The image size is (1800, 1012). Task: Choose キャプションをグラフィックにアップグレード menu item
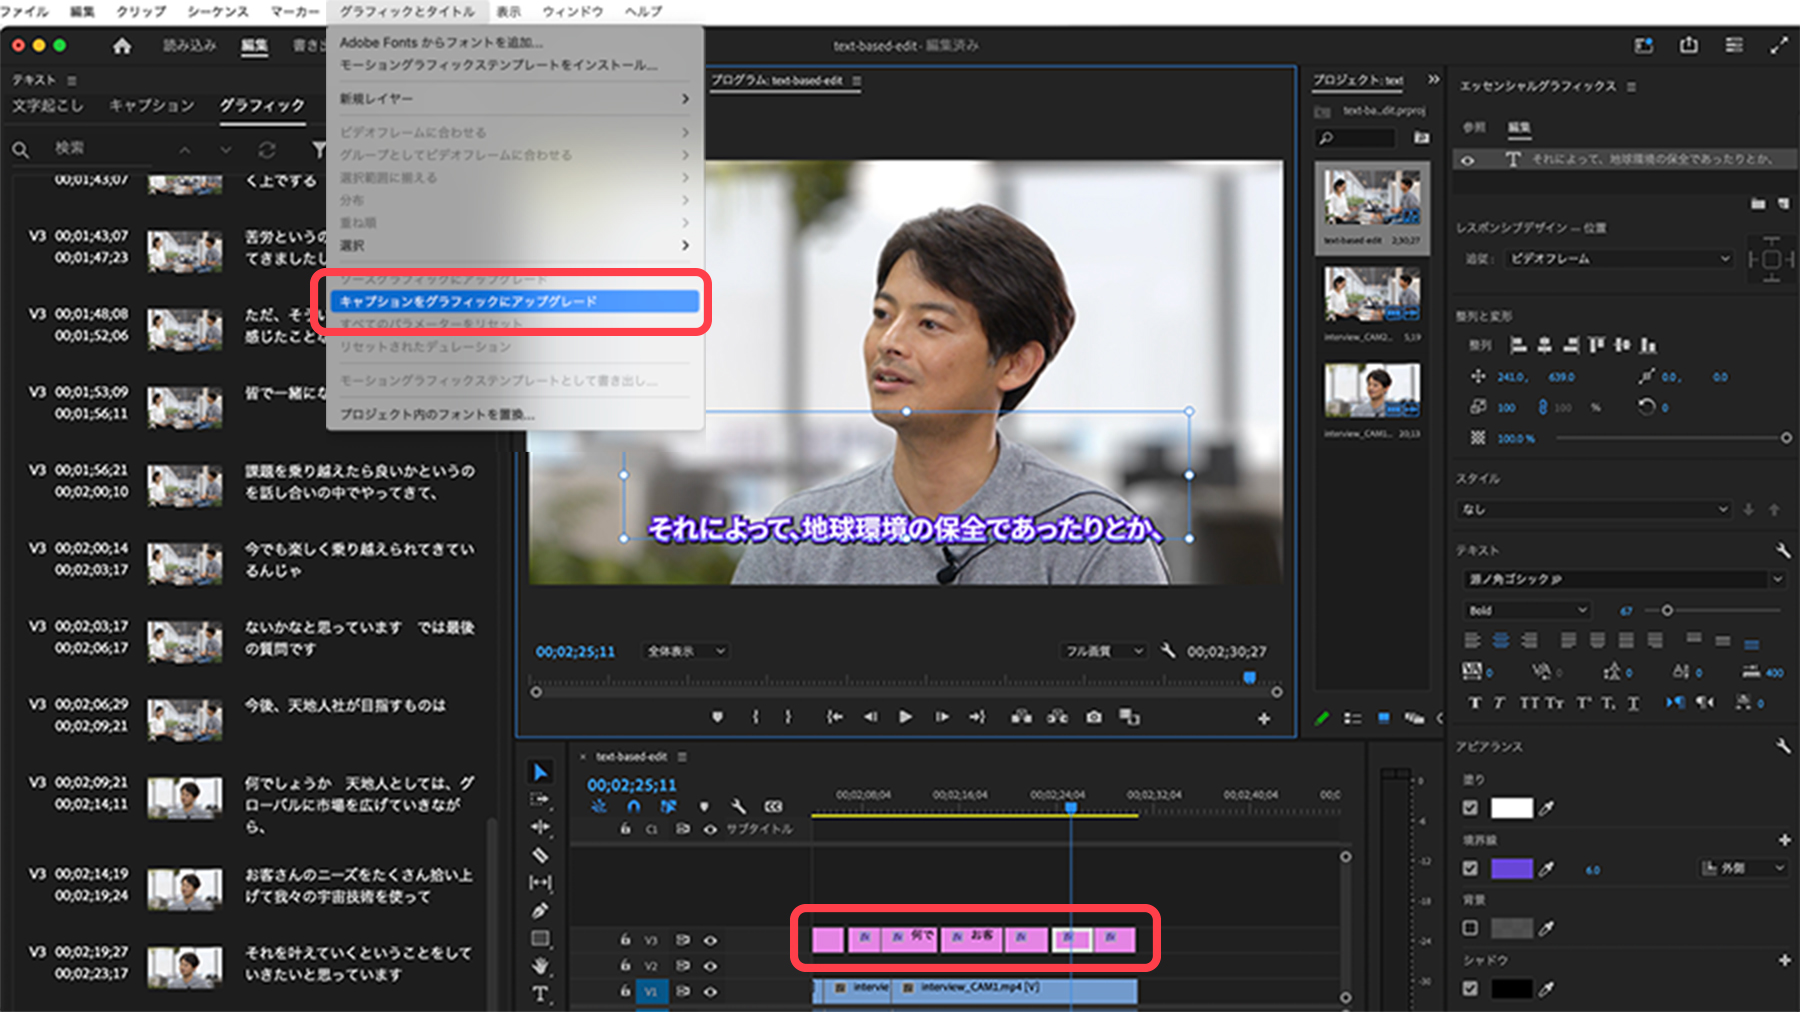click(x=515, y=301)
